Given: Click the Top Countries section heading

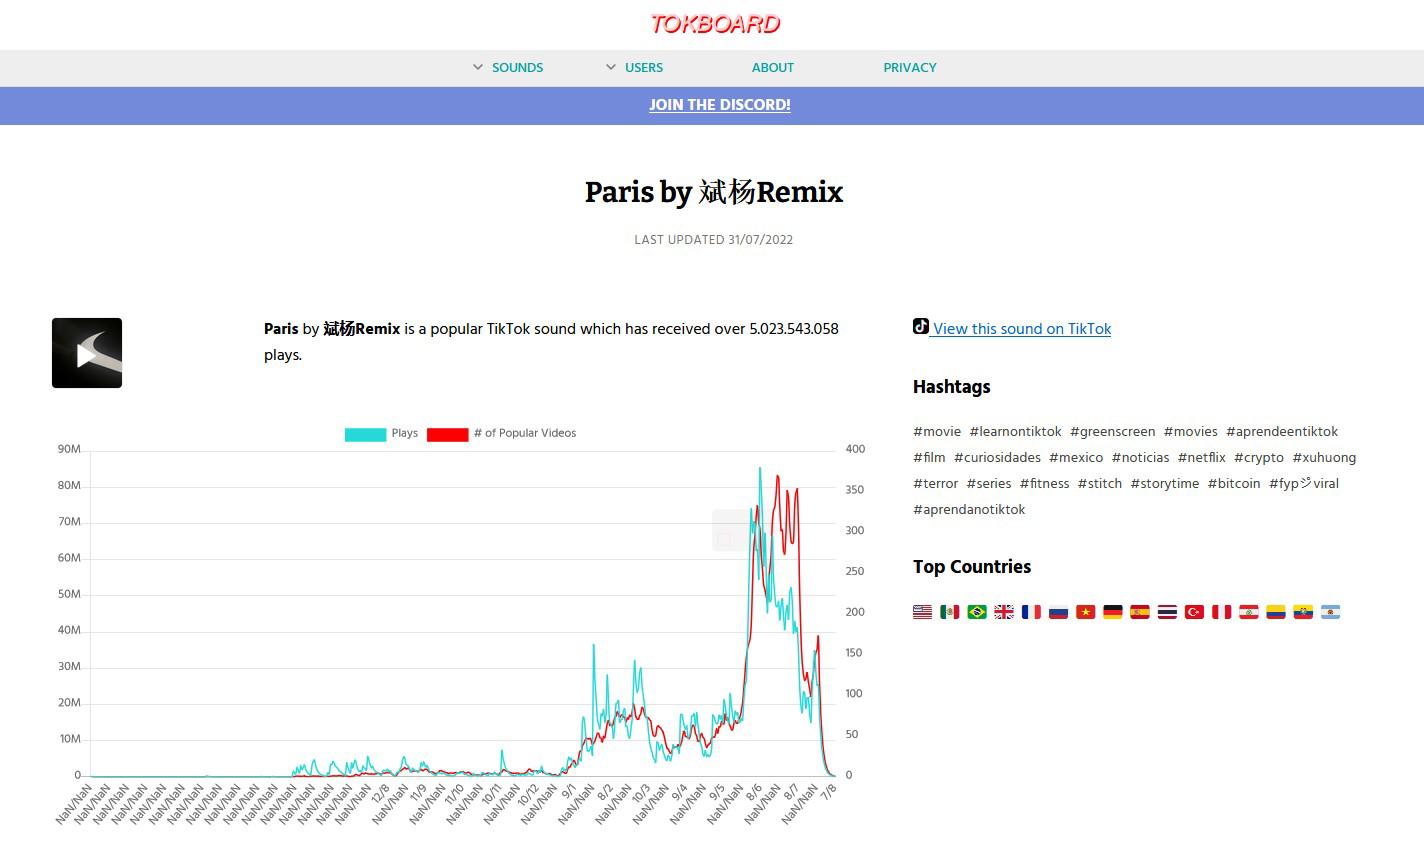Looking at the screenshot, I should [x=972, y=567].
